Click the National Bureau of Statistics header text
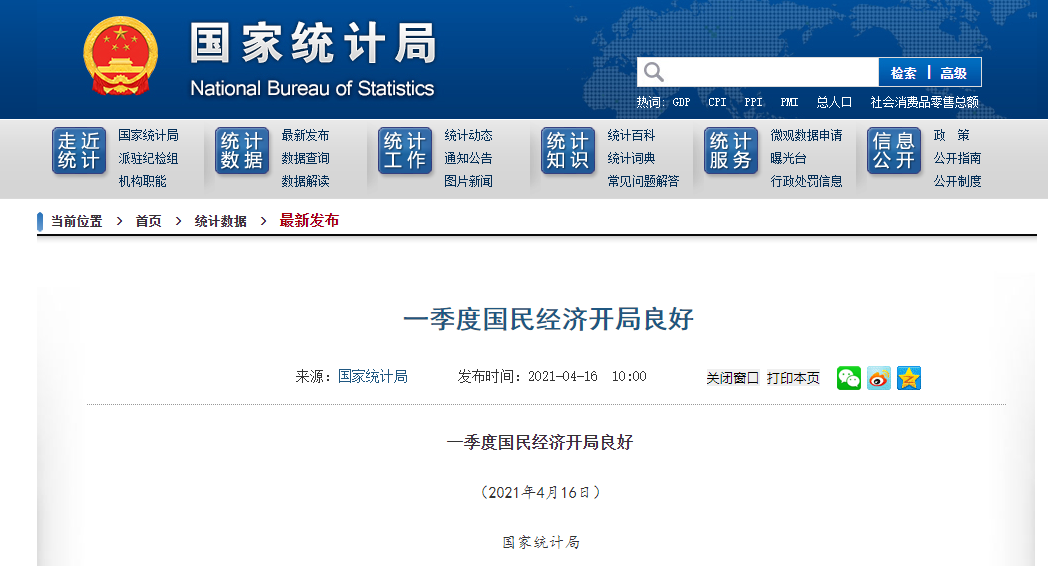This screenshot has height=566, width=1048. pos(312,88)
